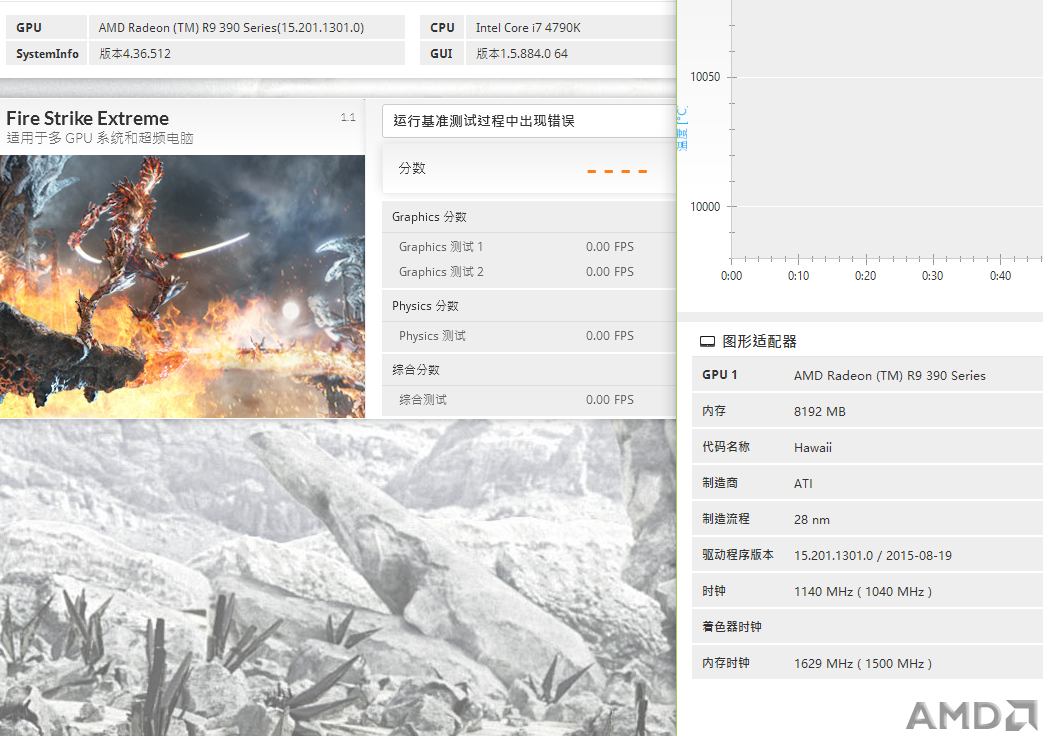Click the clock value 1140 MHz ( 1040 MHz )
The width and height of the screenshot is (1043, 736).
point(863,592)
